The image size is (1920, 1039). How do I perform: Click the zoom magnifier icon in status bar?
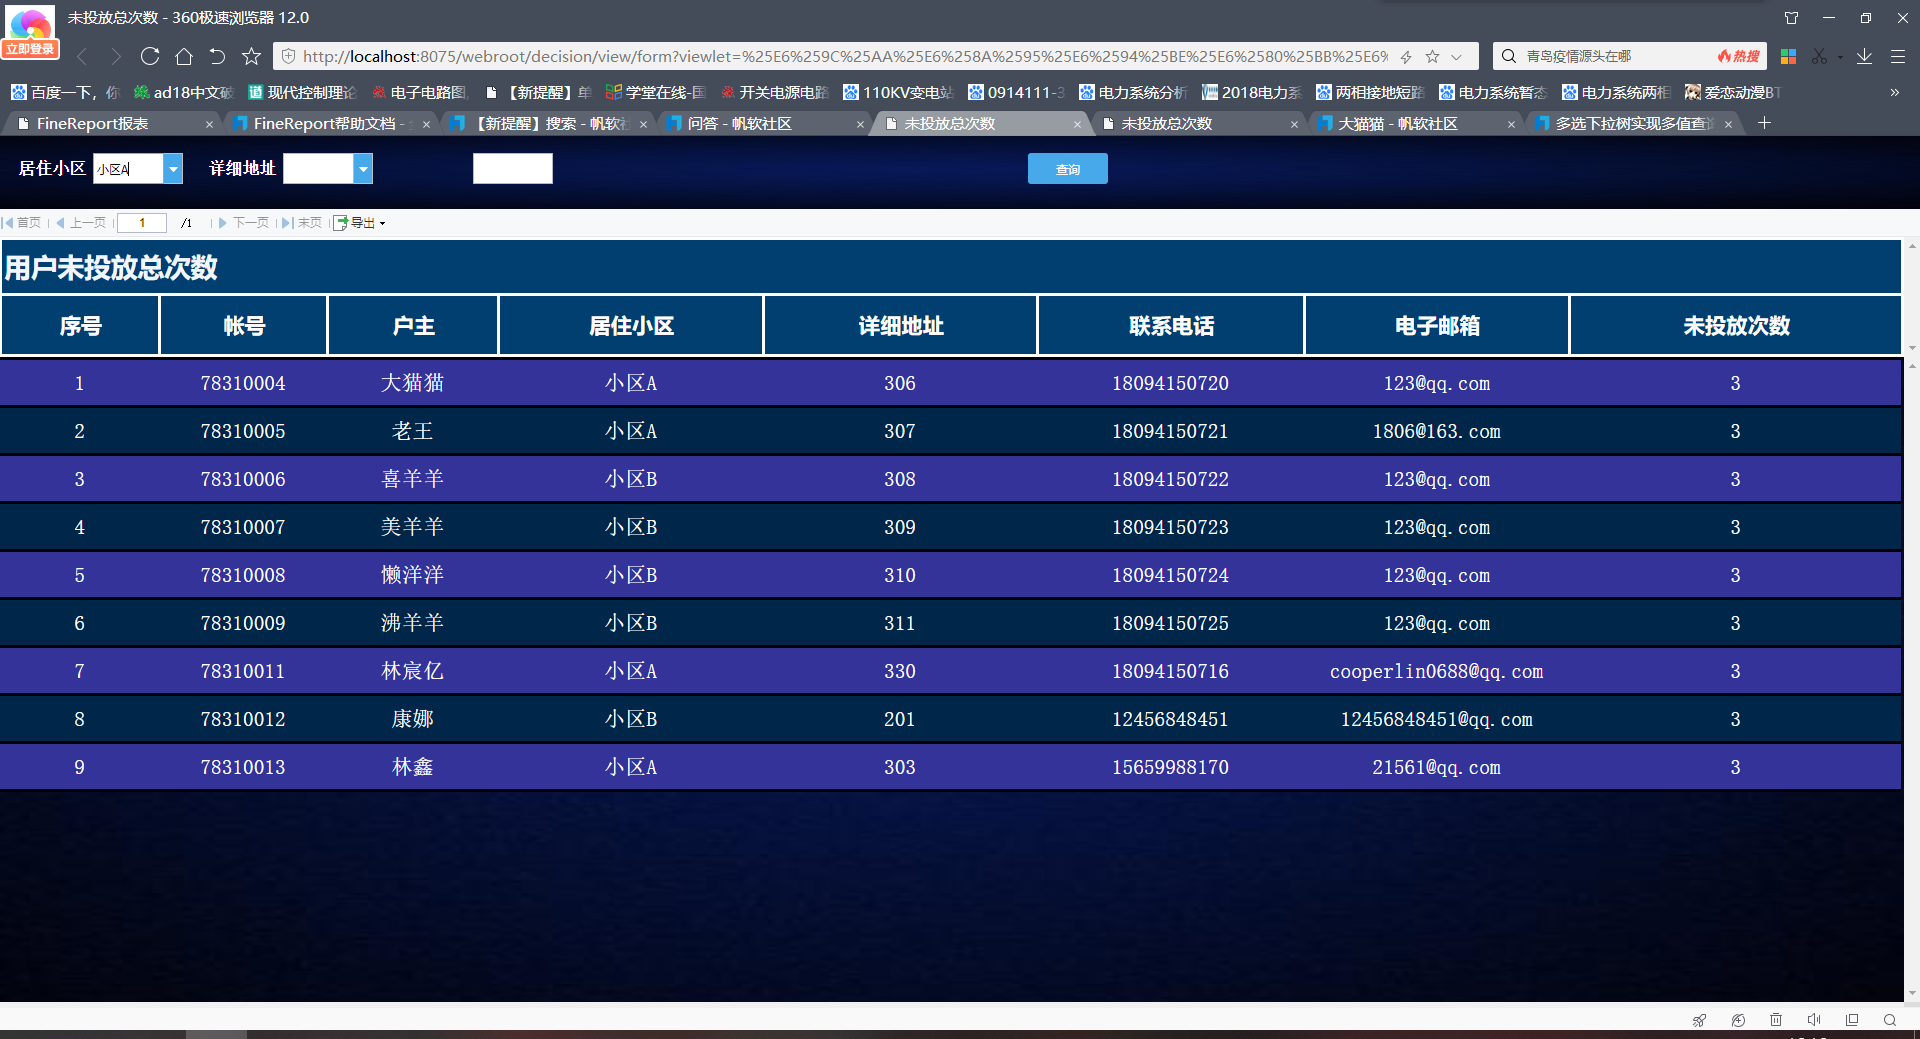click(1890, 1020)
